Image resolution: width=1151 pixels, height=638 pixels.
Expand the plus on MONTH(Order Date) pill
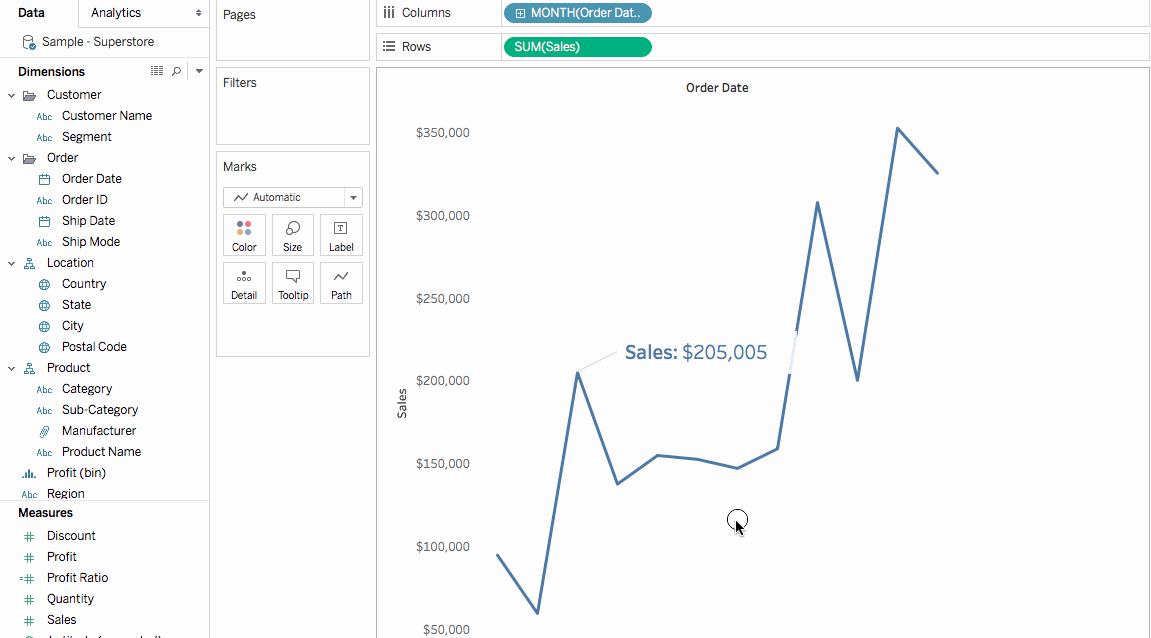520,13
